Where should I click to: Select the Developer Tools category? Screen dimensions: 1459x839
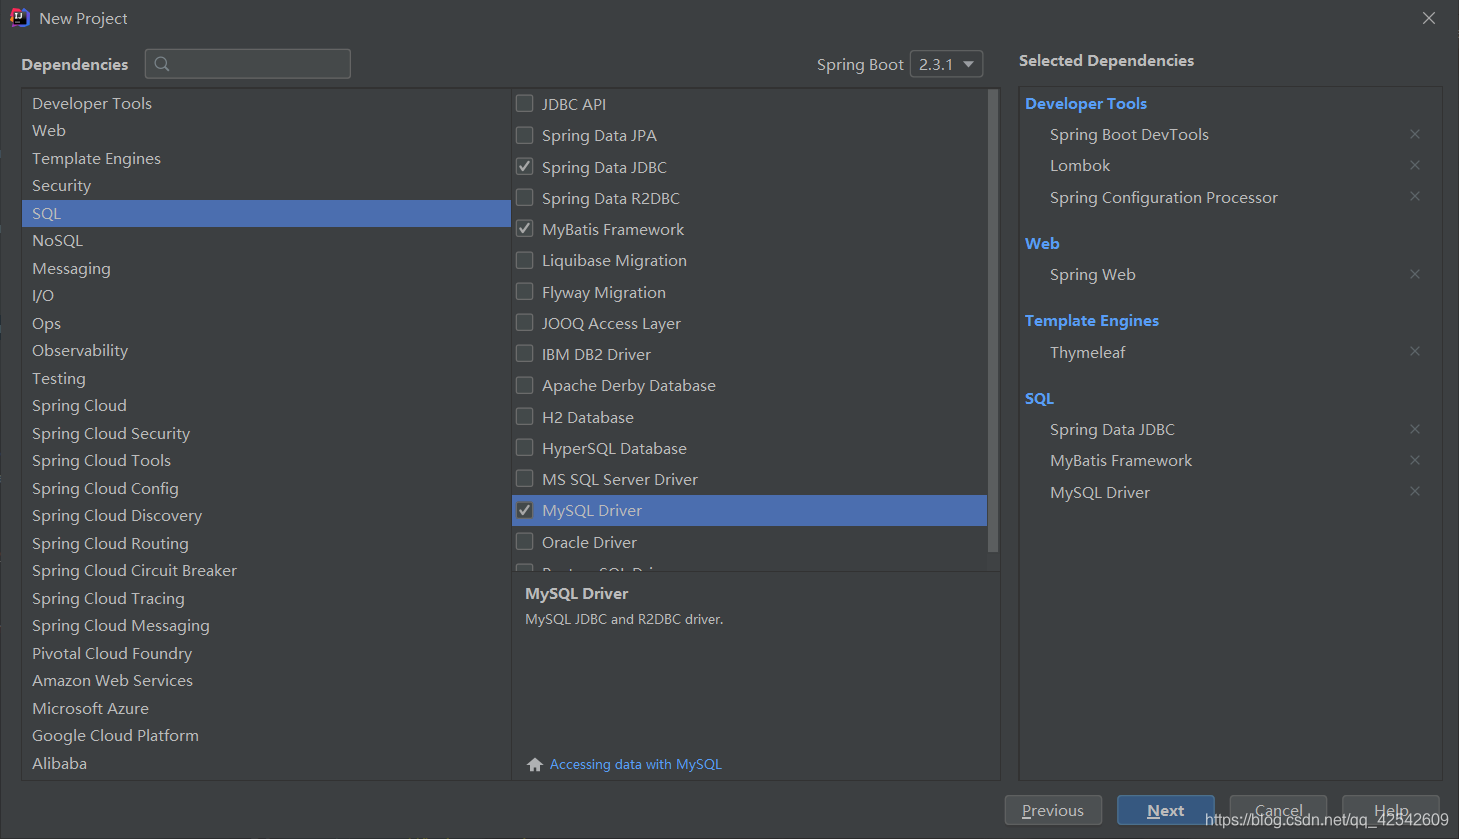(266, 103)
